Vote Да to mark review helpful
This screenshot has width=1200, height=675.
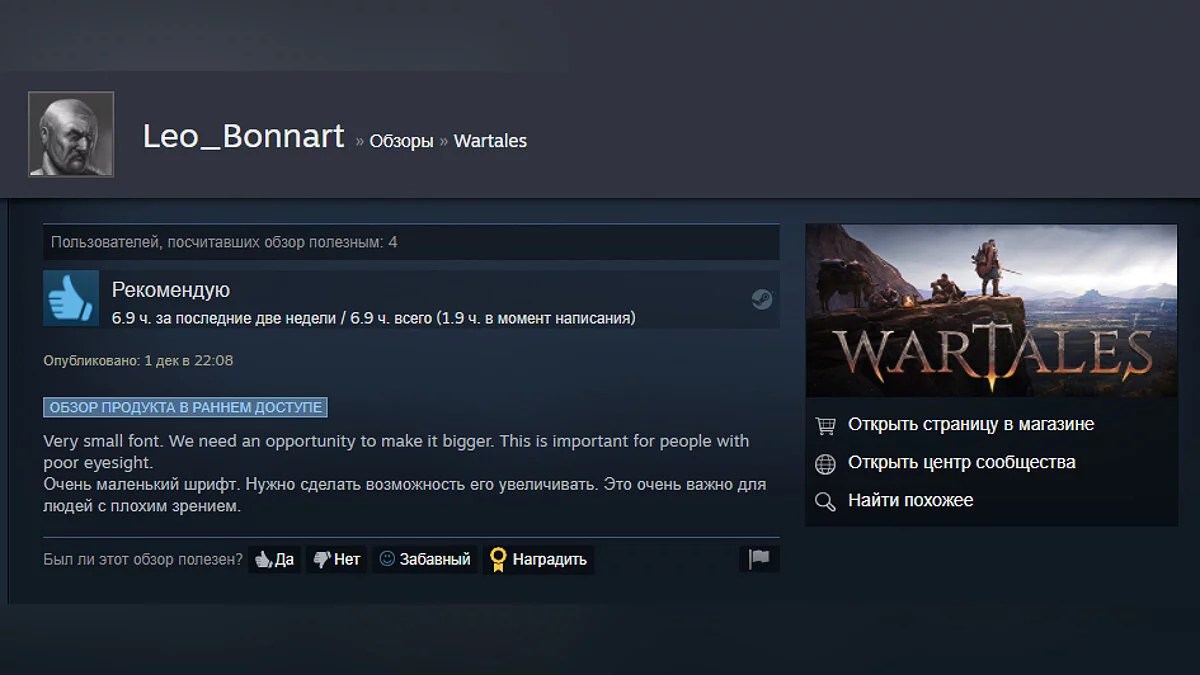(x=275, y=560)
